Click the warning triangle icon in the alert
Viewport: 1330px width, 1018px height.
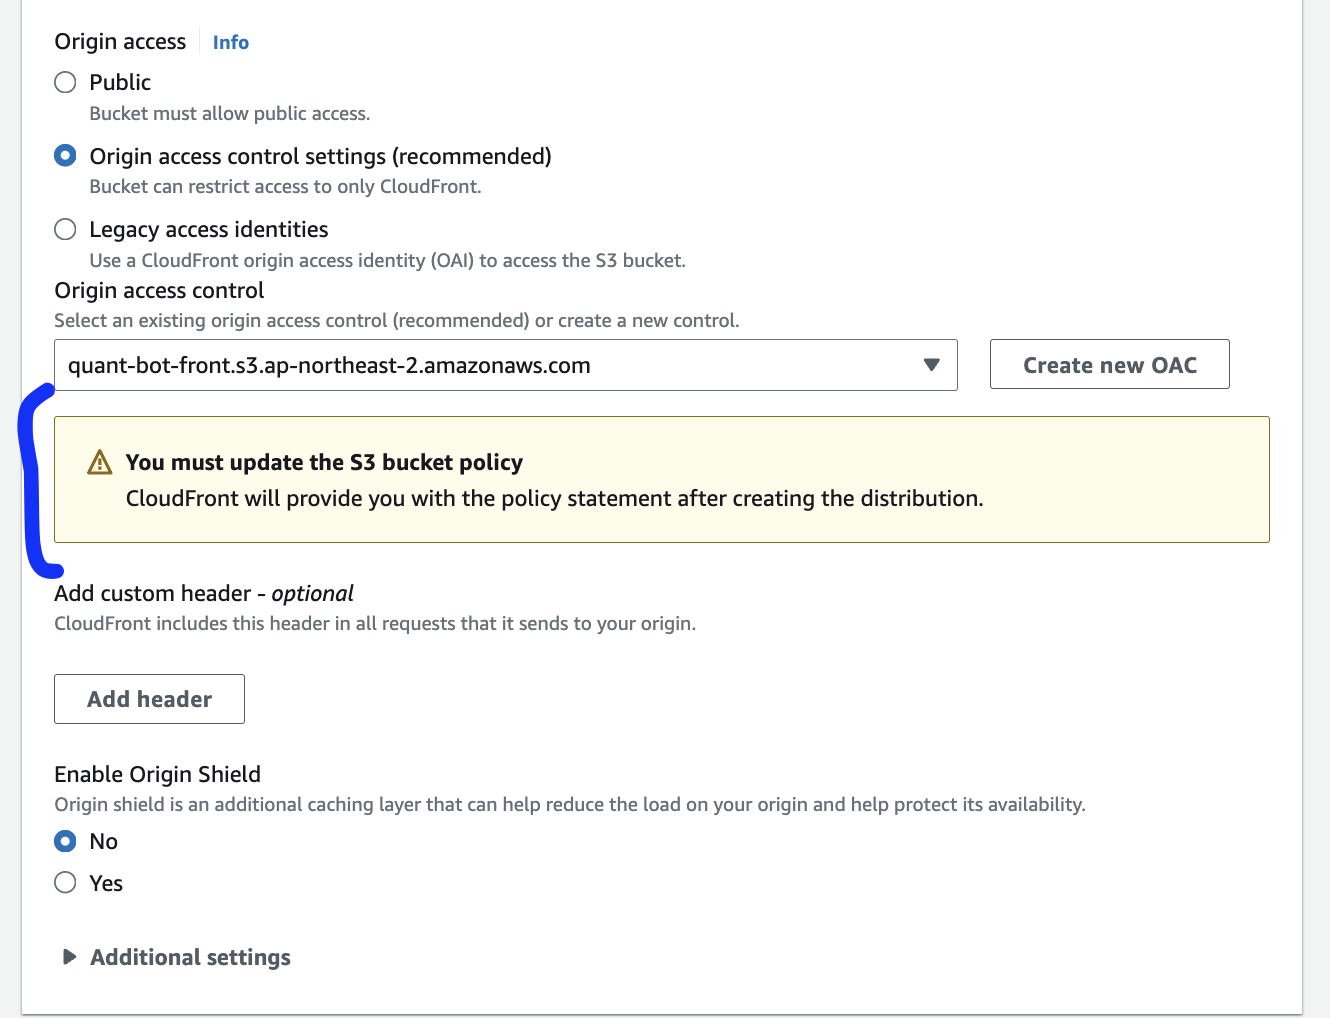(x=100, y=462)
